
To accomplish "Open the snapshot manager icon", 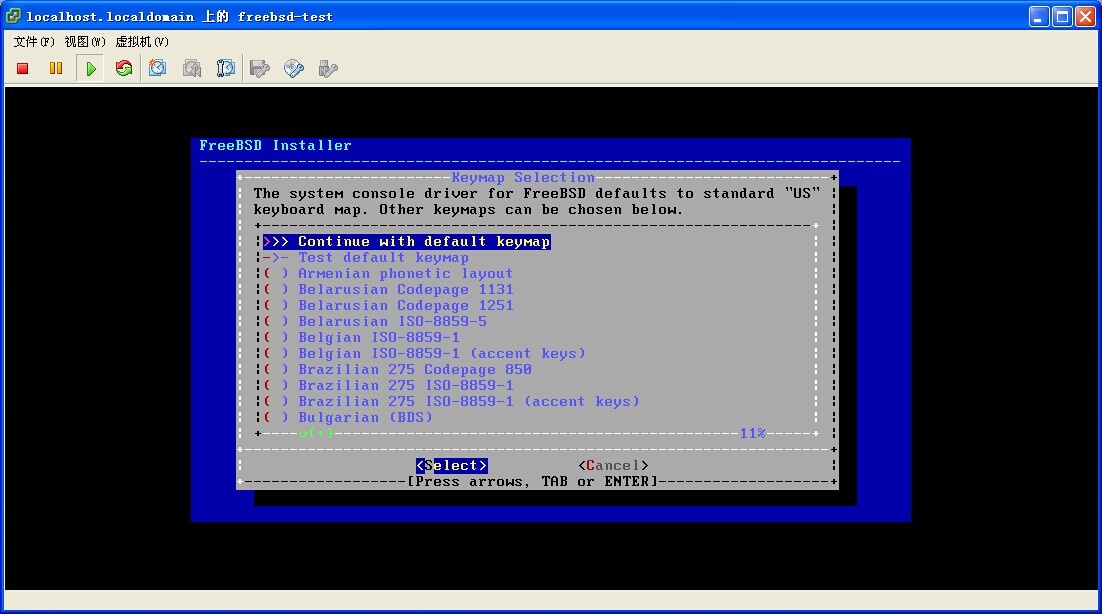I will coord(226,69).
